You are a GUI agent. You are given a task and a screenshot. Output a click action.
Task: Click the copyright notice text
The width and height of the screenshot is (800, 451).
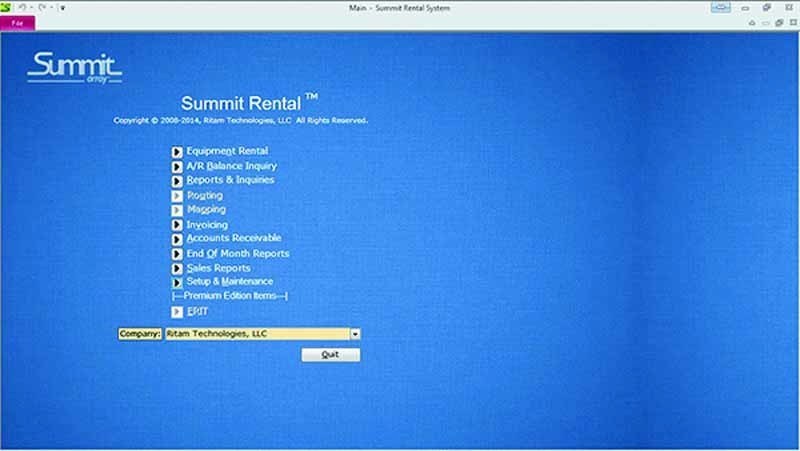(240, 121)
